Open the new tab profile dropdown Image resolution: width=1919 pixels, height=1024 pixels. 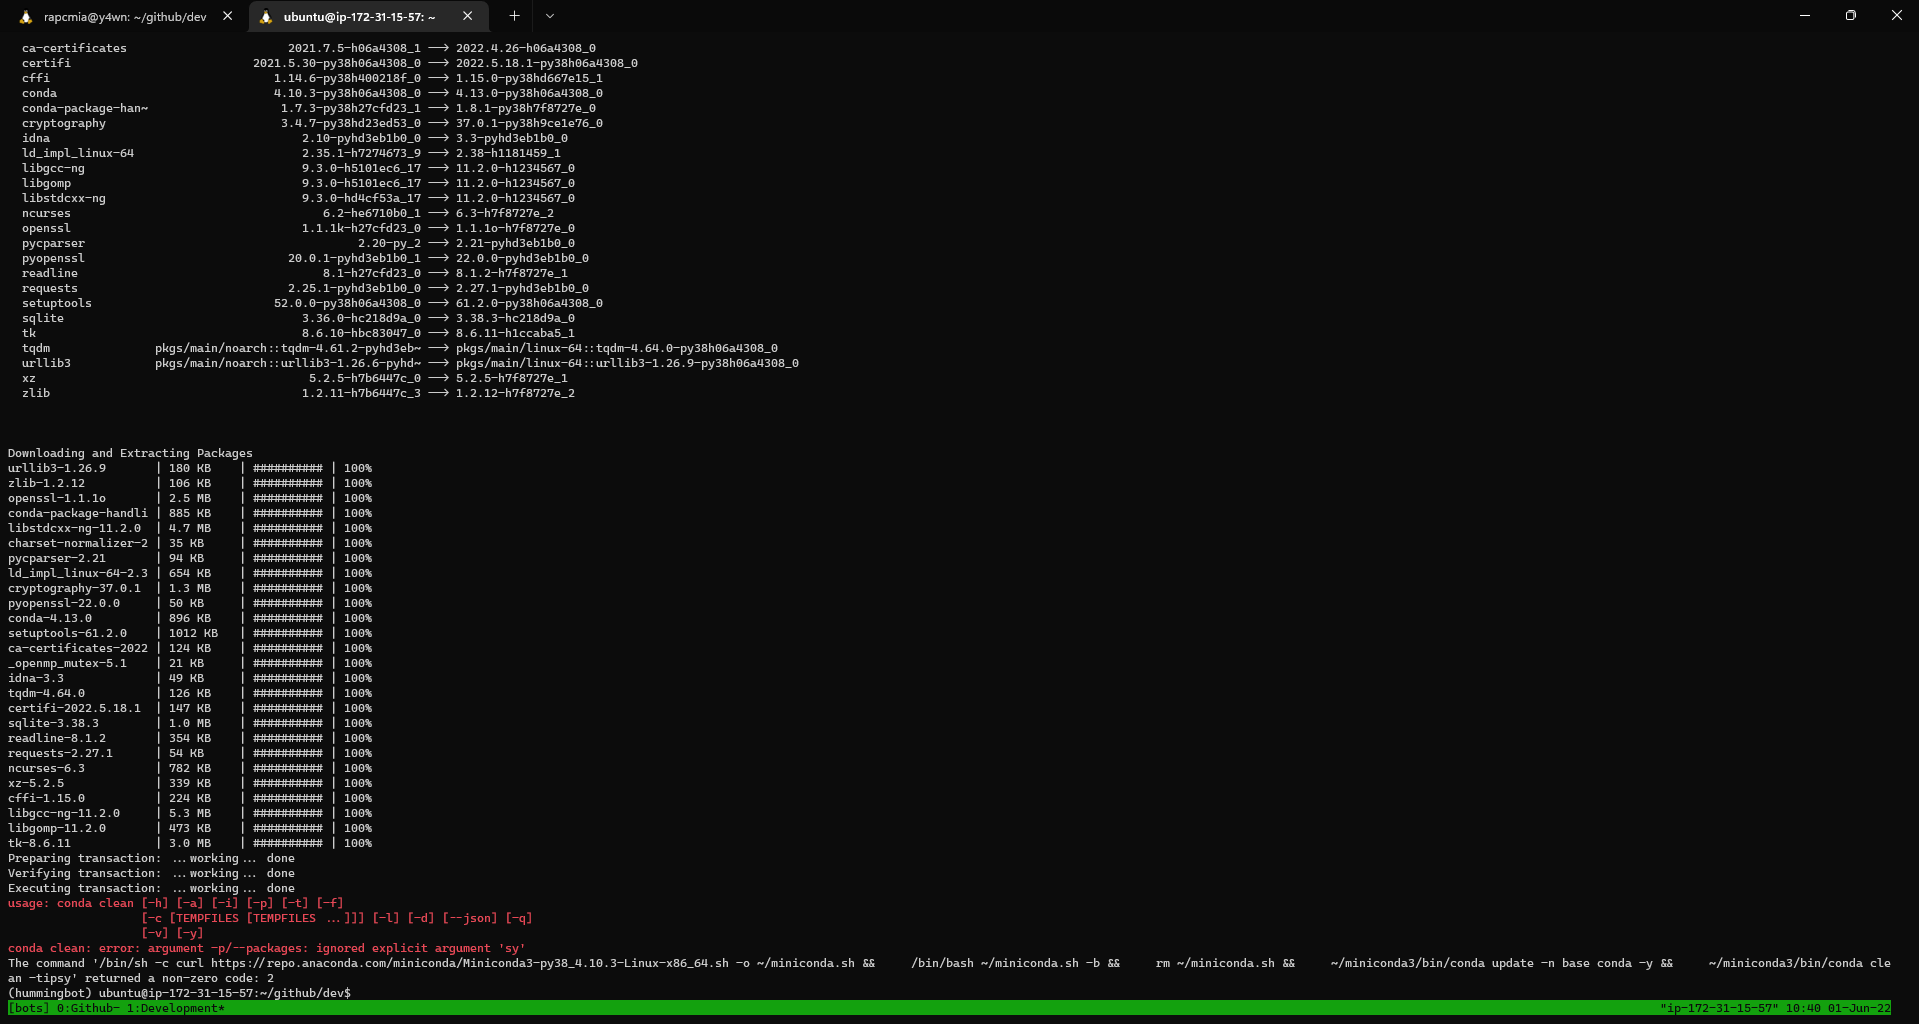click(x=550, y=16)
